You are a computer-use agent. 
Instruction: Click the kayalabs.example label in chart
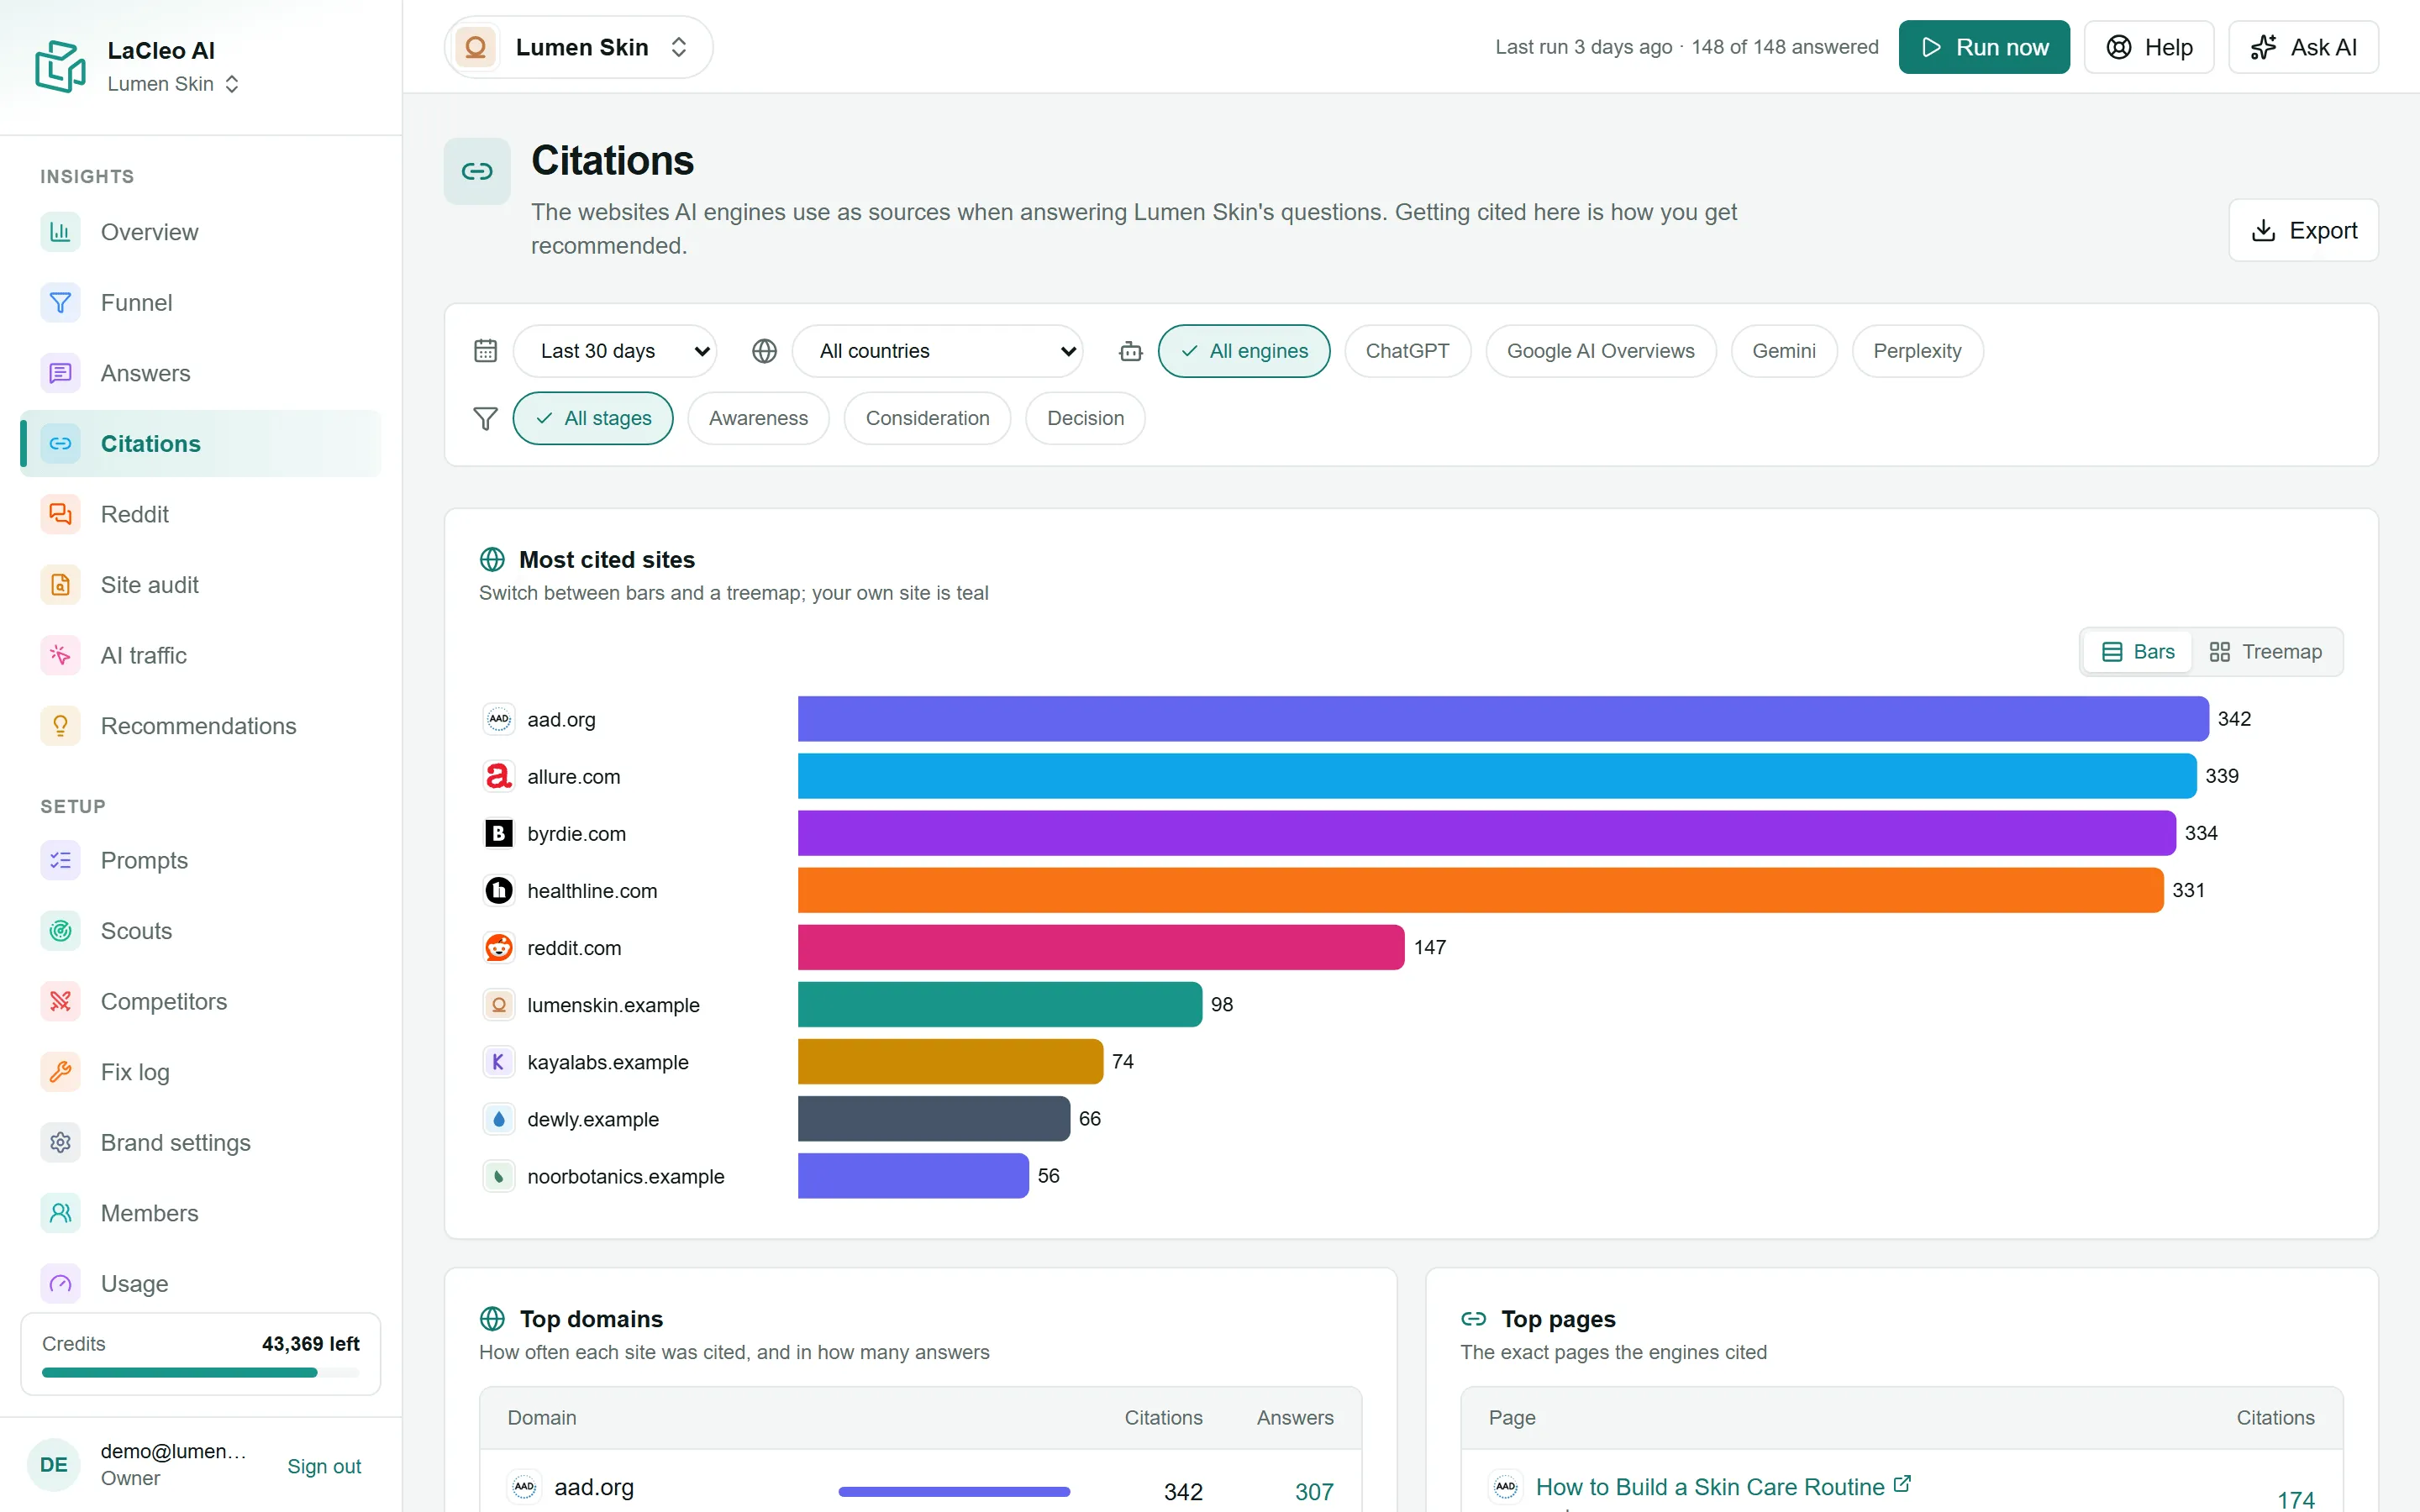[x=608, y=1062]
